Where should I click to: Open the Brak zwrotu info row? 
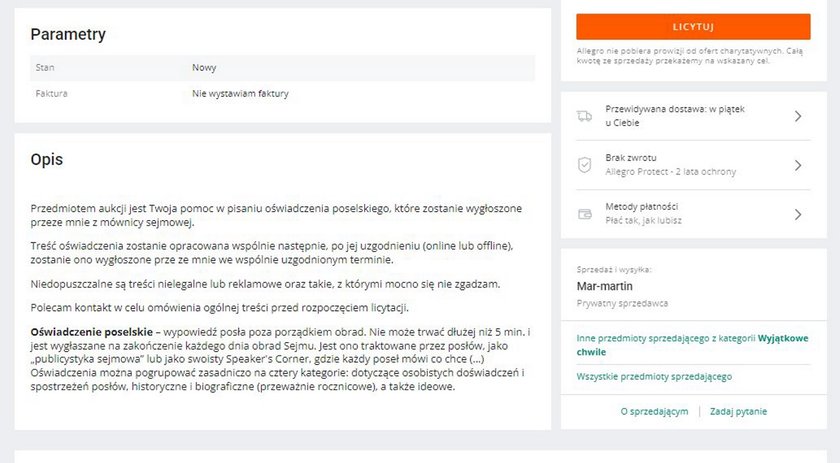point(693,165)
